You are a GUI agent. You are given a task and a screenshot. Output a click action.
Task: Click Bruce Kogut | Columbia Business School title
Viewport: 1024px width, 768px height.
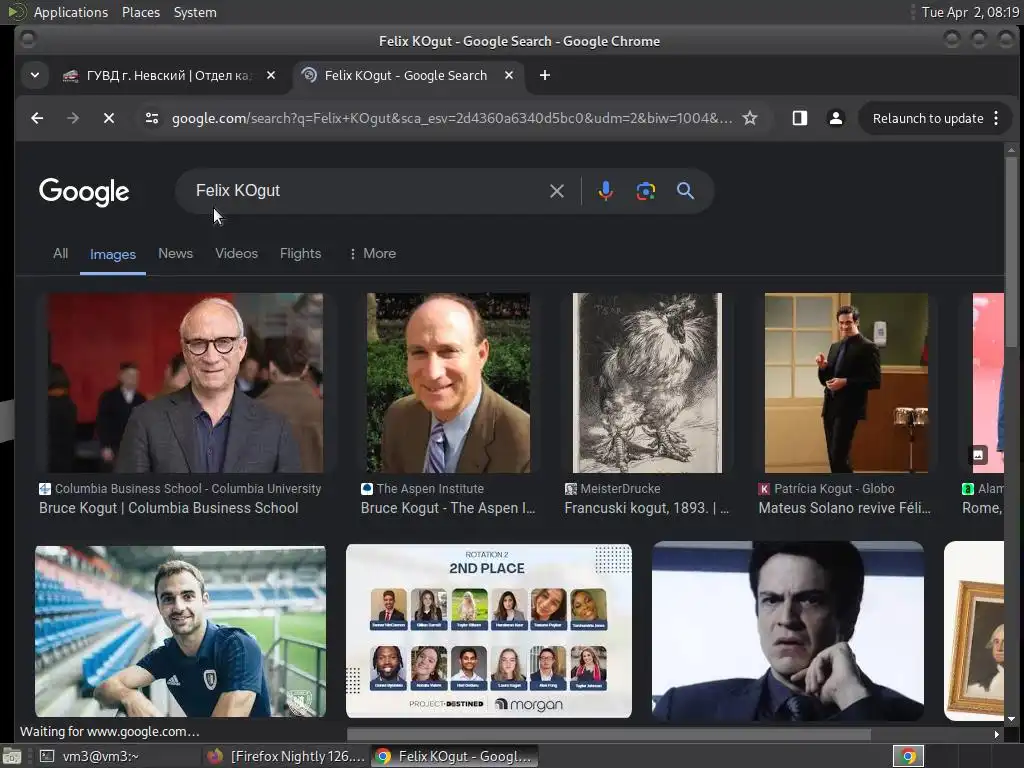[168, 508]
